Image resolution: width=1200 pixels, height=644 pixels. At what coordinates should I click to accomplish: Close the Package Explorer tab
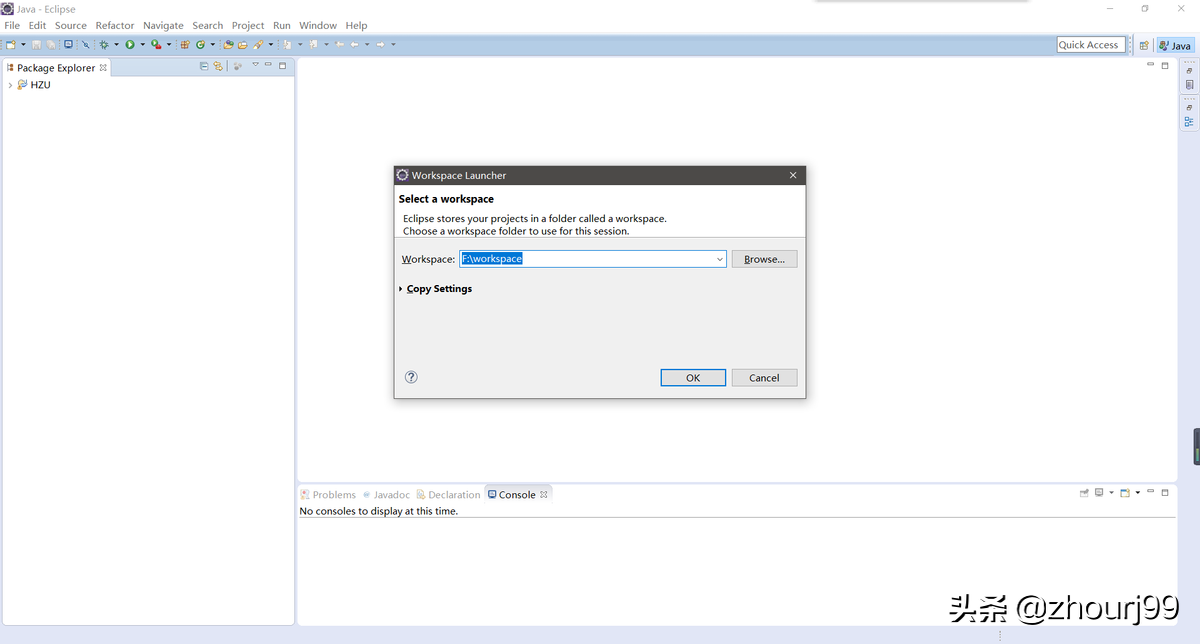tap(103, 68)
